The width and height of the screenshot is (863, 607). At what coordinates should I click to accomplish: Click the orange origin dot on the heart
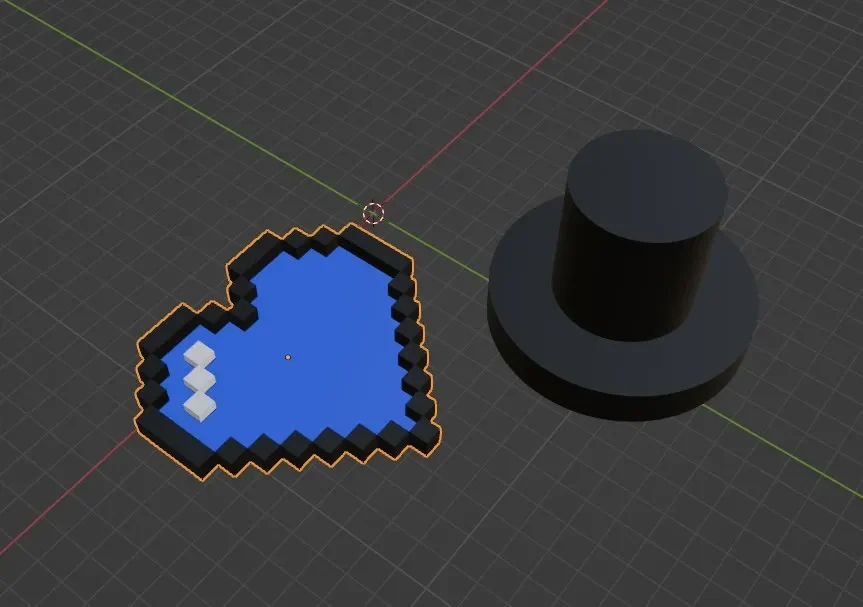coord(288,357)
